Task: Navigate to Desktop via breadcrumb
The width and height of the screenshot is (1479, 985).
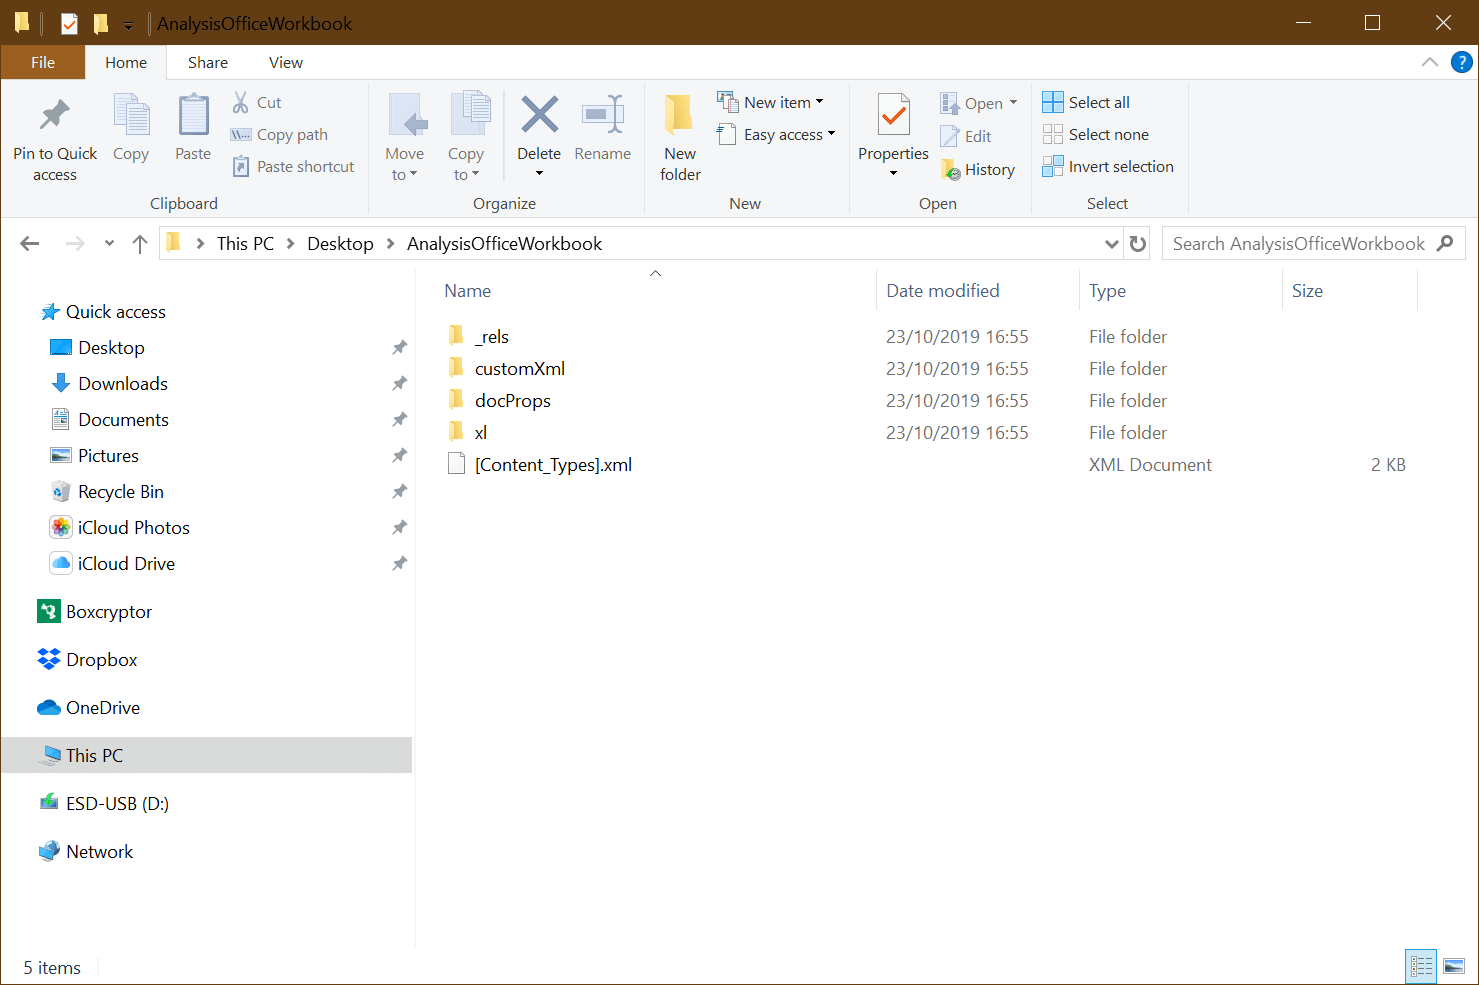Action: 340,243
